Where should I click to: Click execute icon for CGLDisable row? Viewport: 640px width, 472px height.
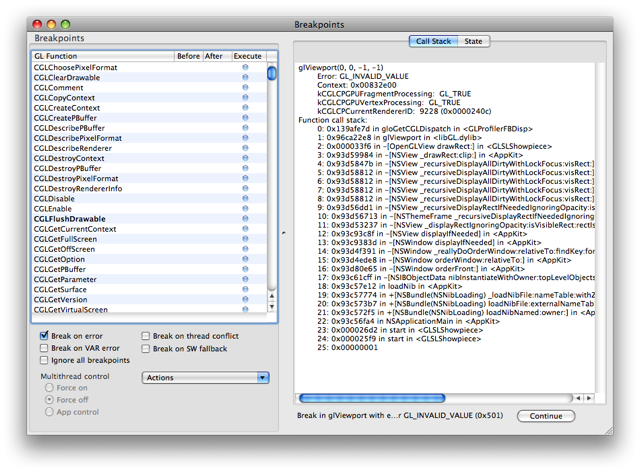click(246, 199)
